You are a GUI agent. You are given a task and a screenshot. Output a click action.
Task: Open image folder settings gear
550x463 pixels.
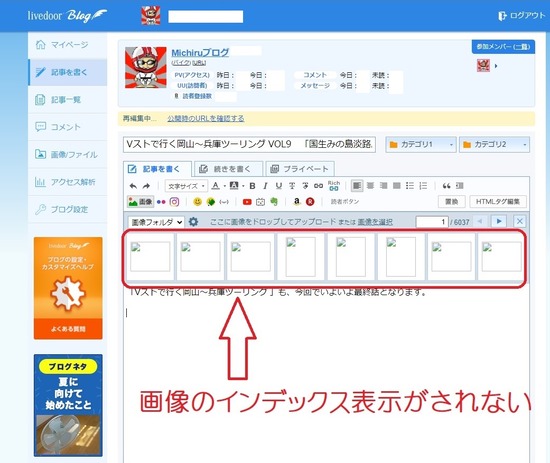[x=193, y=222]
